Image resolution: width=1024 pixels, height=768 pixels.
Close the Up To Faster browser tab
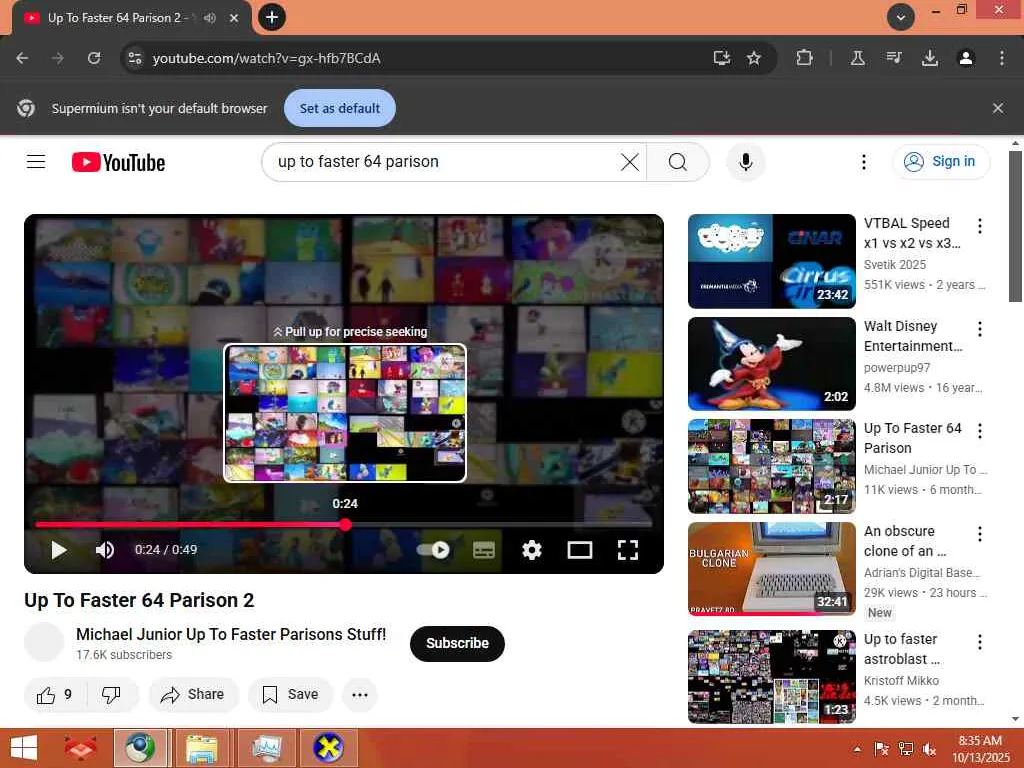234,18
